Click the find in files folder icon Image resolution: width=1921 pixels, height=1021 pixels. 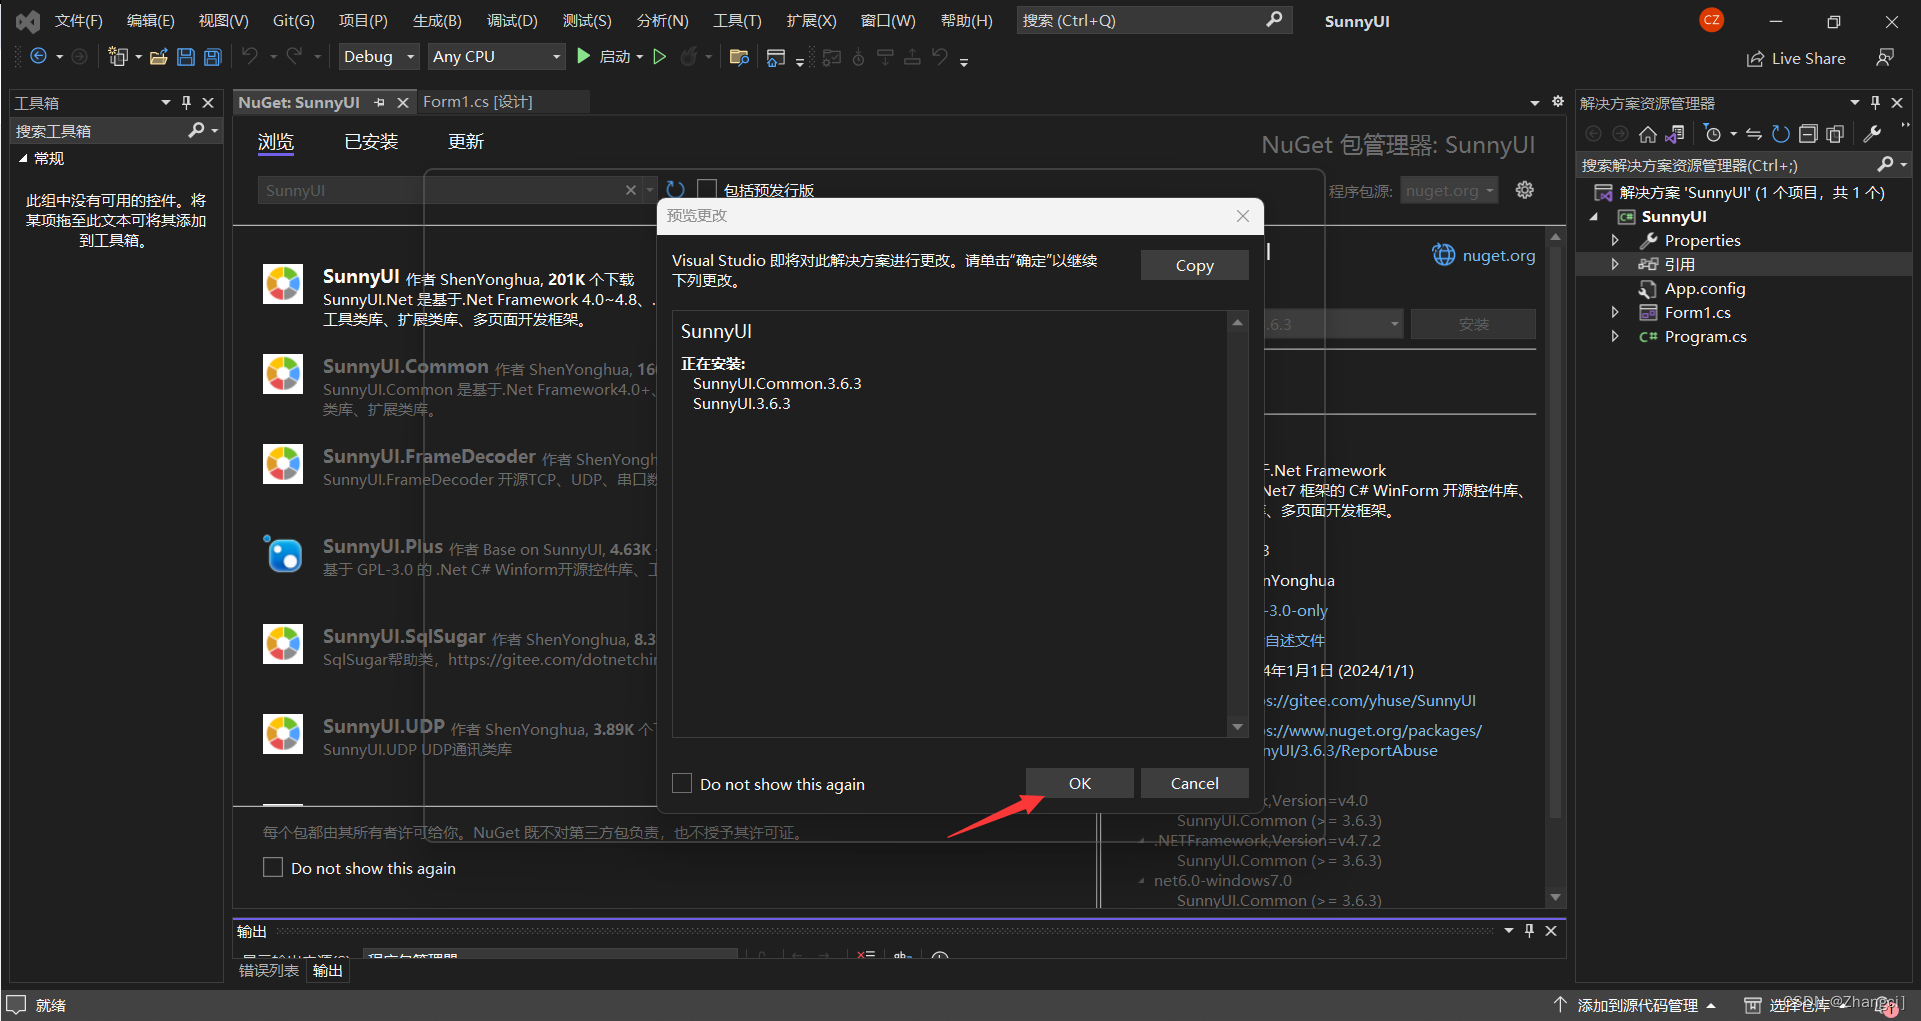click(x=740, y=57)
